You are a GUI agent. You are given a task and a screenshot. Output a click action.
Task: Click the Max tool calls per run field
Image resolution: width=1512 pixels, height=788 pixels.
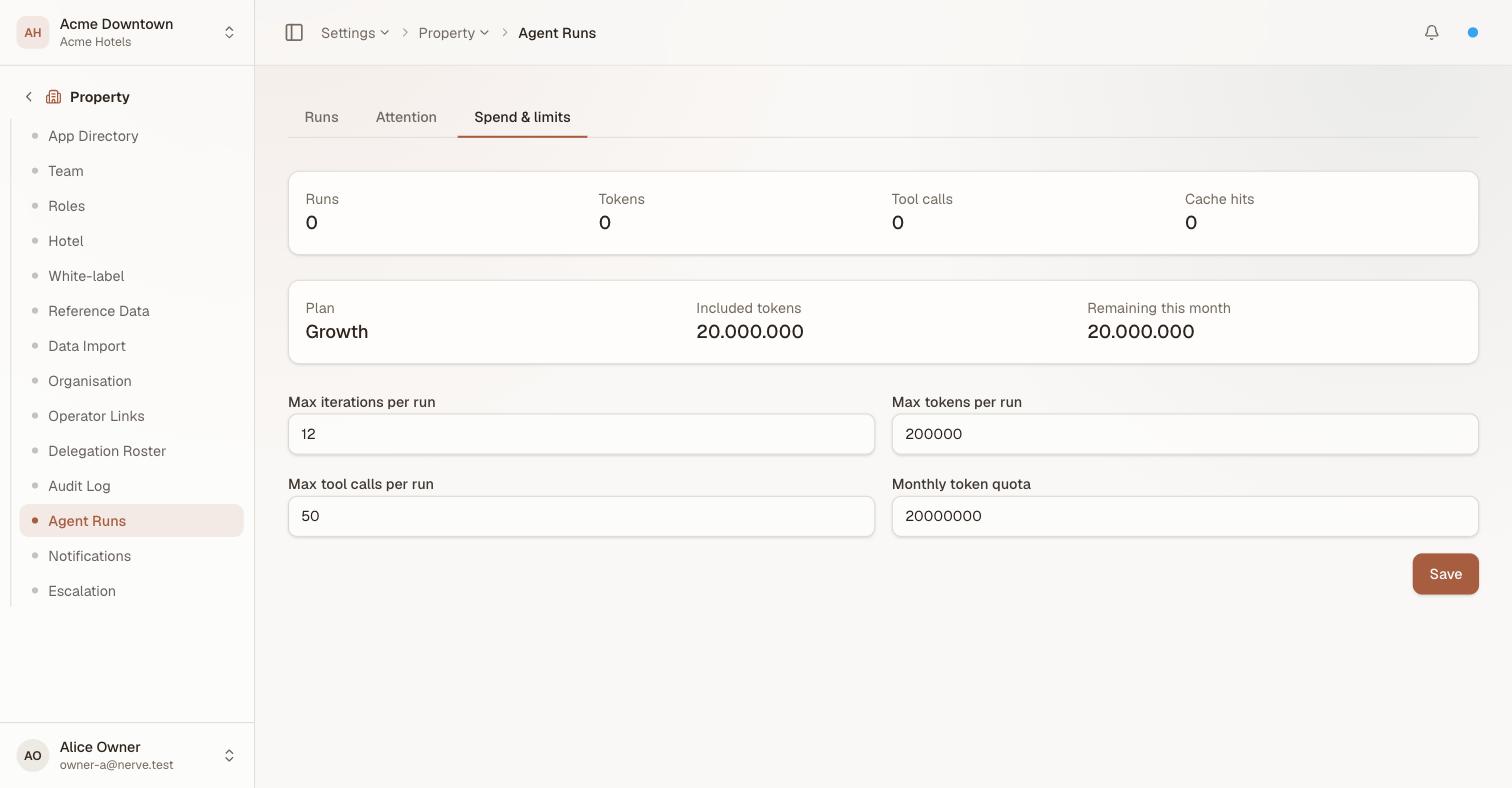click(x=581, y=516)
